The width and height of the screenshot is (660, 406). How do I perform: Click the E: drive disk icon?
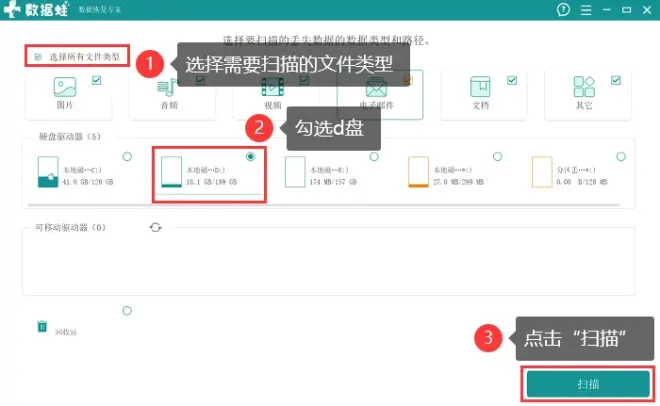point(295,172)
